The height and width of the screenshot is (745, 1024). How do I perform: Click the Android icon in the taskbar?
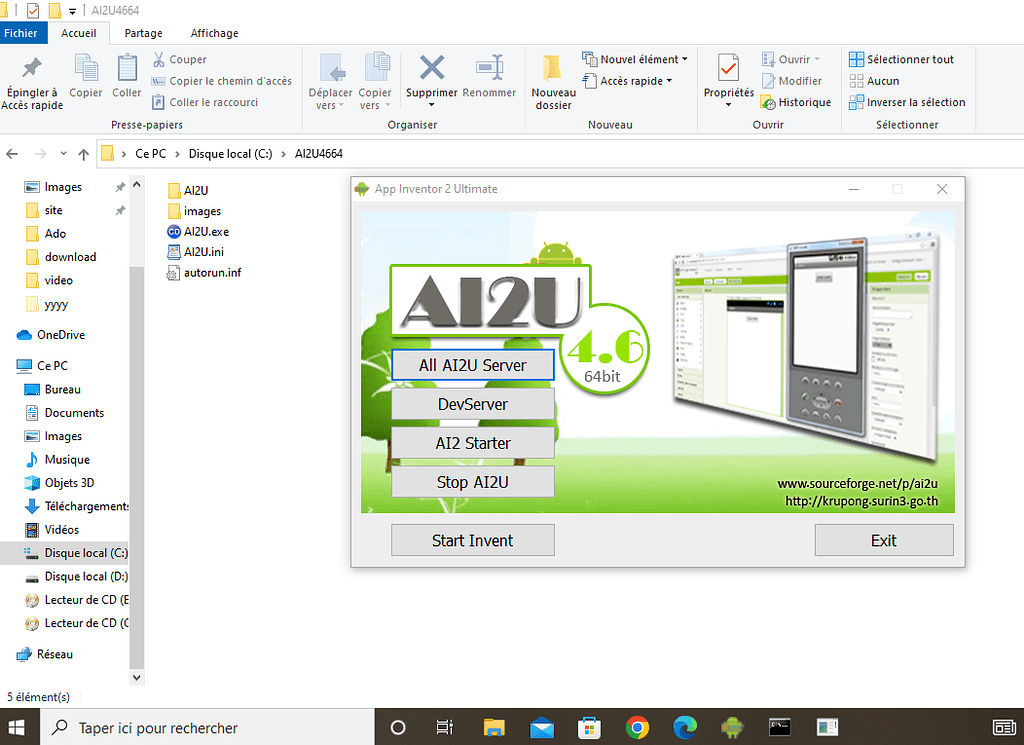[x=733, y=727]
